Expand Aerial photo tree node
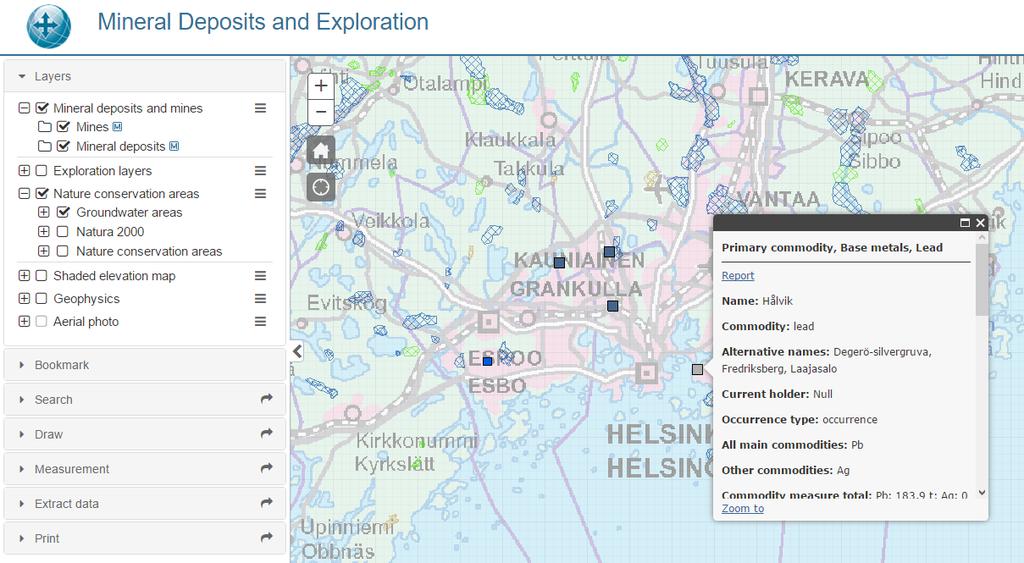The image size is (1024, 563). pyautogui.click(x=24, y=321)
